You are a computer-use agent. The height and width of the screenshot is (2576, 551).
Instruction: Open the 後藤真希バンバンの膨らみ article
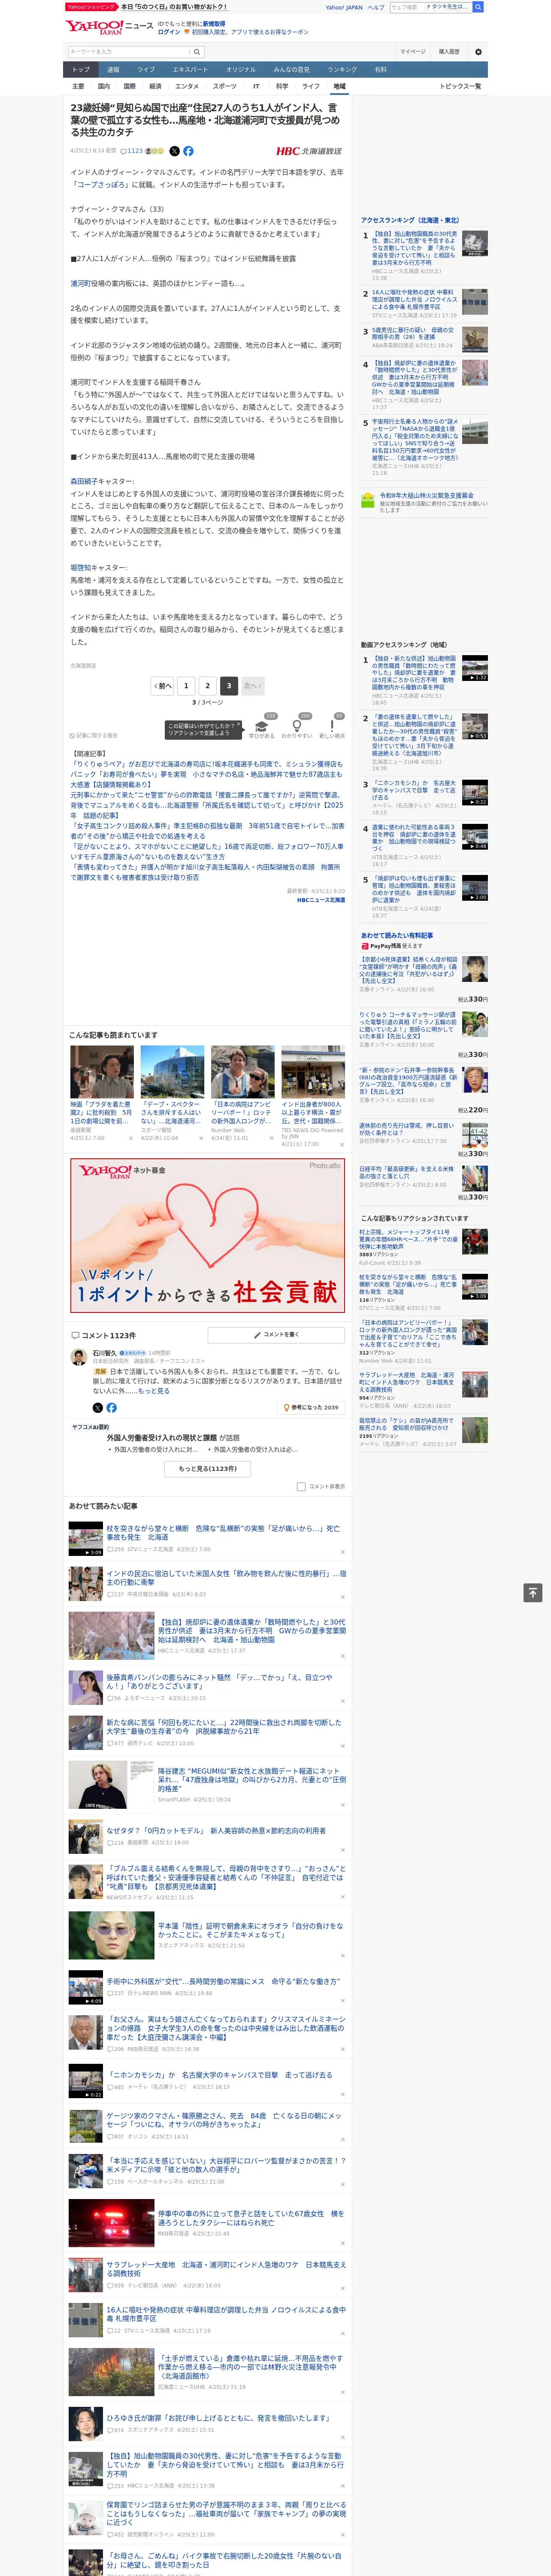(219, 1682)
